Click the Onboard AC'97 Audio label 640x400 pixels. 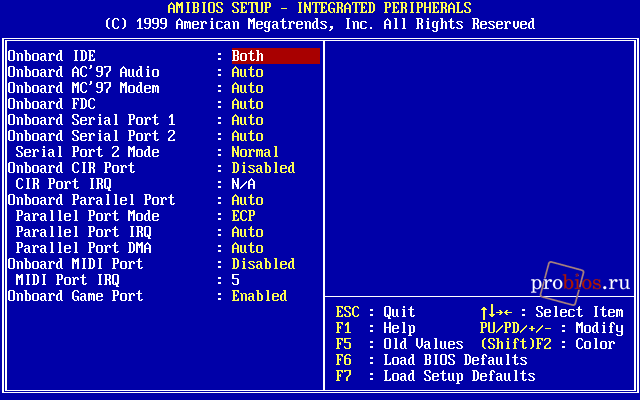click(x=83, y=72)
